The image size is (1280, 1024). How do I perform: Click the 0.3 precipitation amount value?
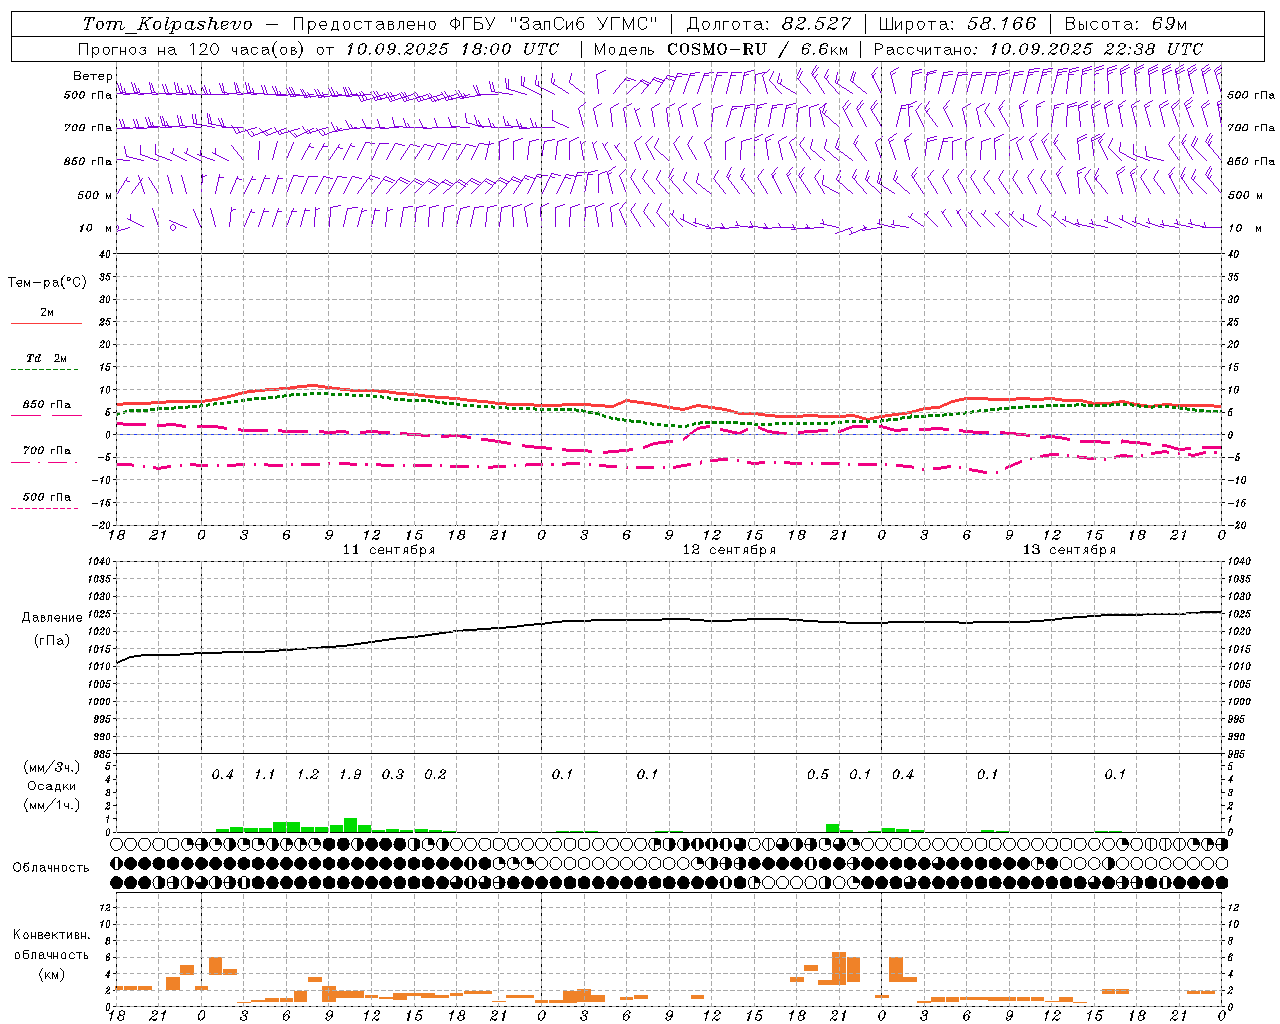392,775
